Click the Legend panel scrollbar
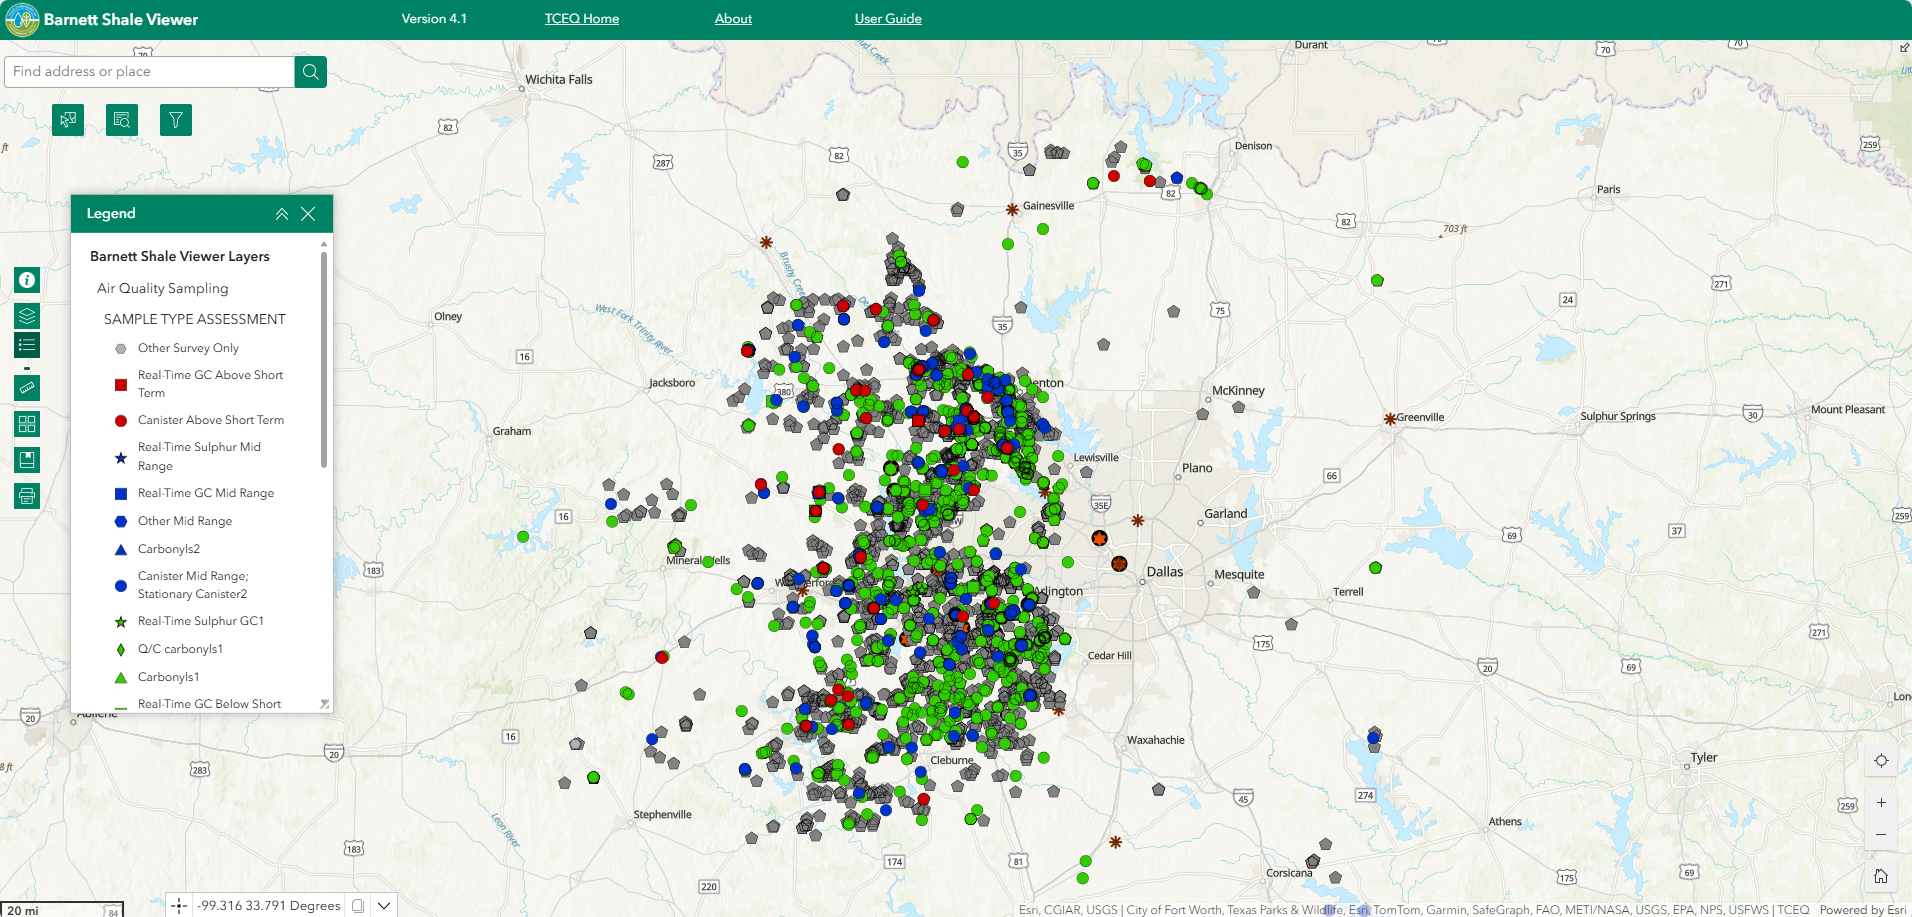The height and width of the screenshot is (917, 1912). [324, 360]
